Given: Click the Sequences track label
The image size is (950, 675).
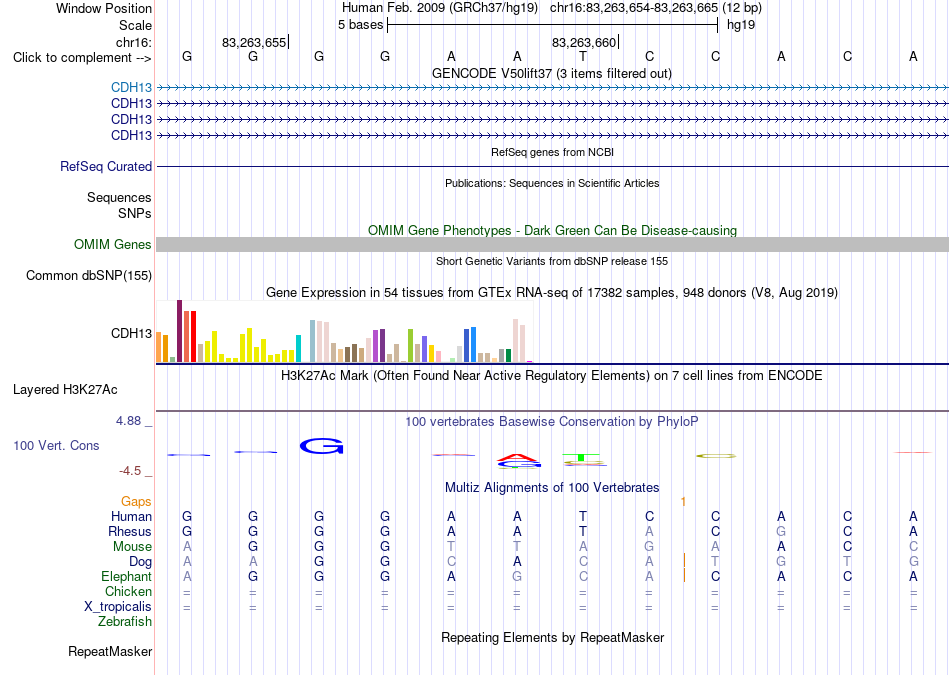Looking at the screenshot, I should (x=119, y=198).
